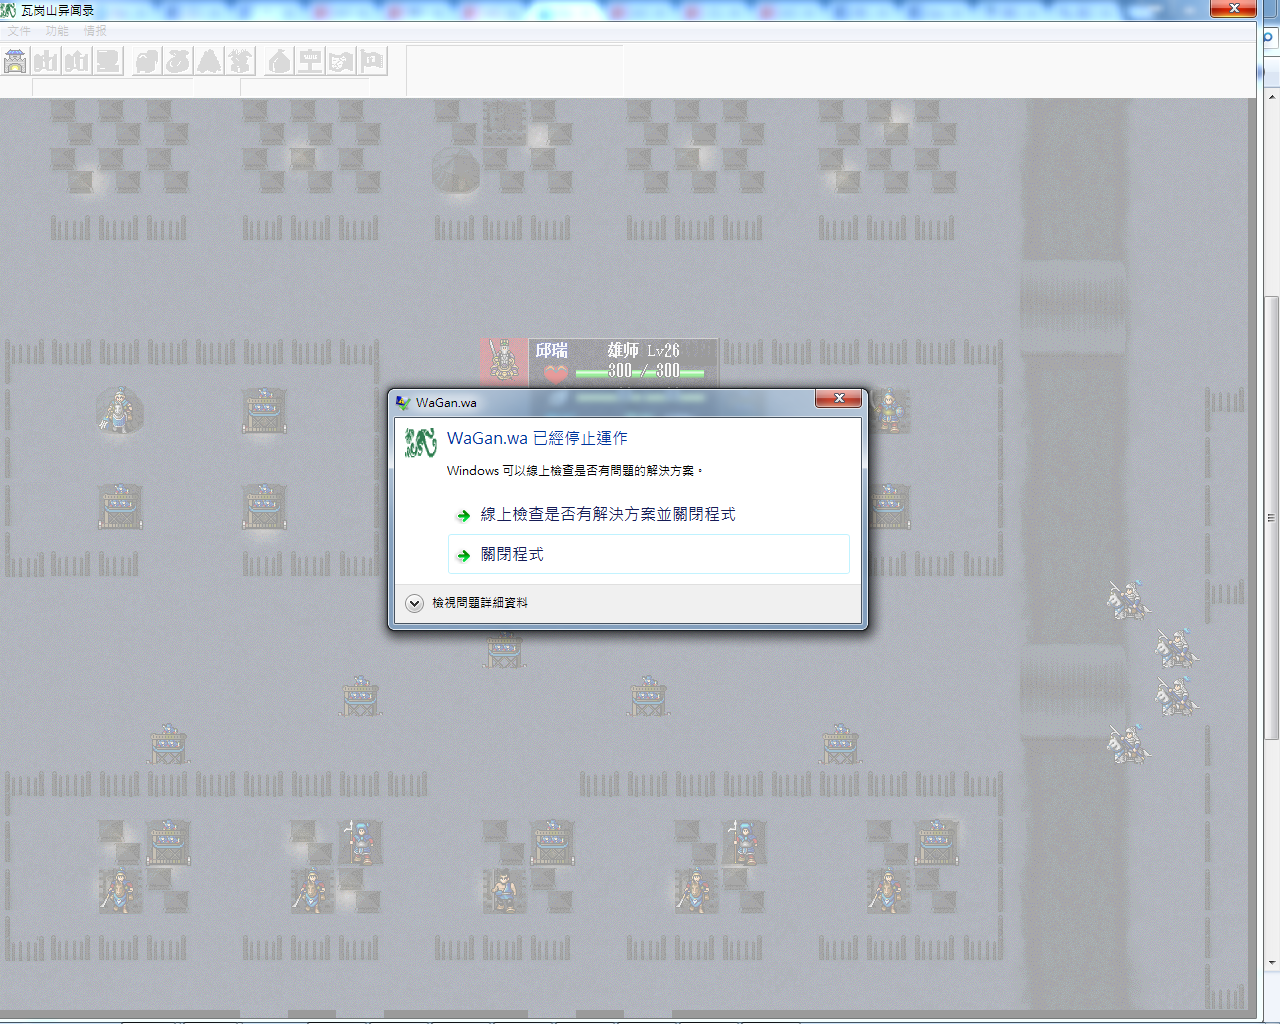This screenshot has height=1024, width=1280.
Task: Click 邱瑞's green HP bar
Action: point(640,373)
